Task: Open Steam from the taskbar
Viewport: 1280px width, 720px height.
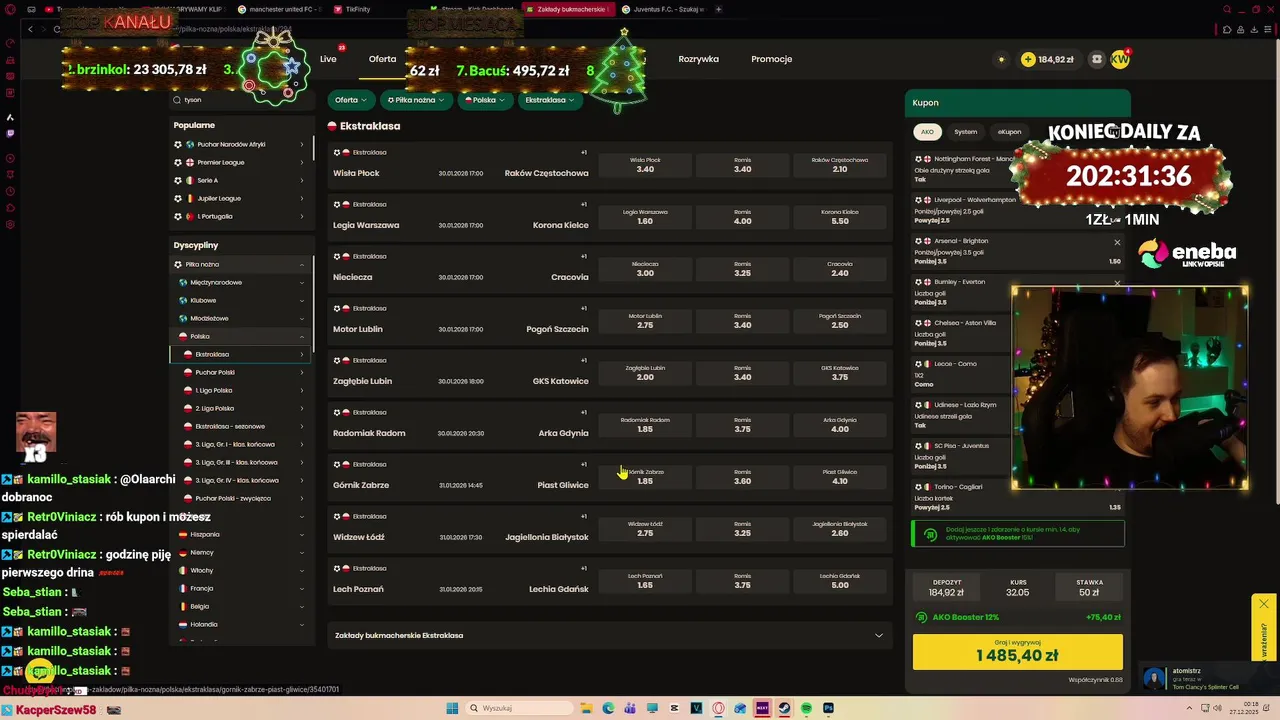Action: 784,708
